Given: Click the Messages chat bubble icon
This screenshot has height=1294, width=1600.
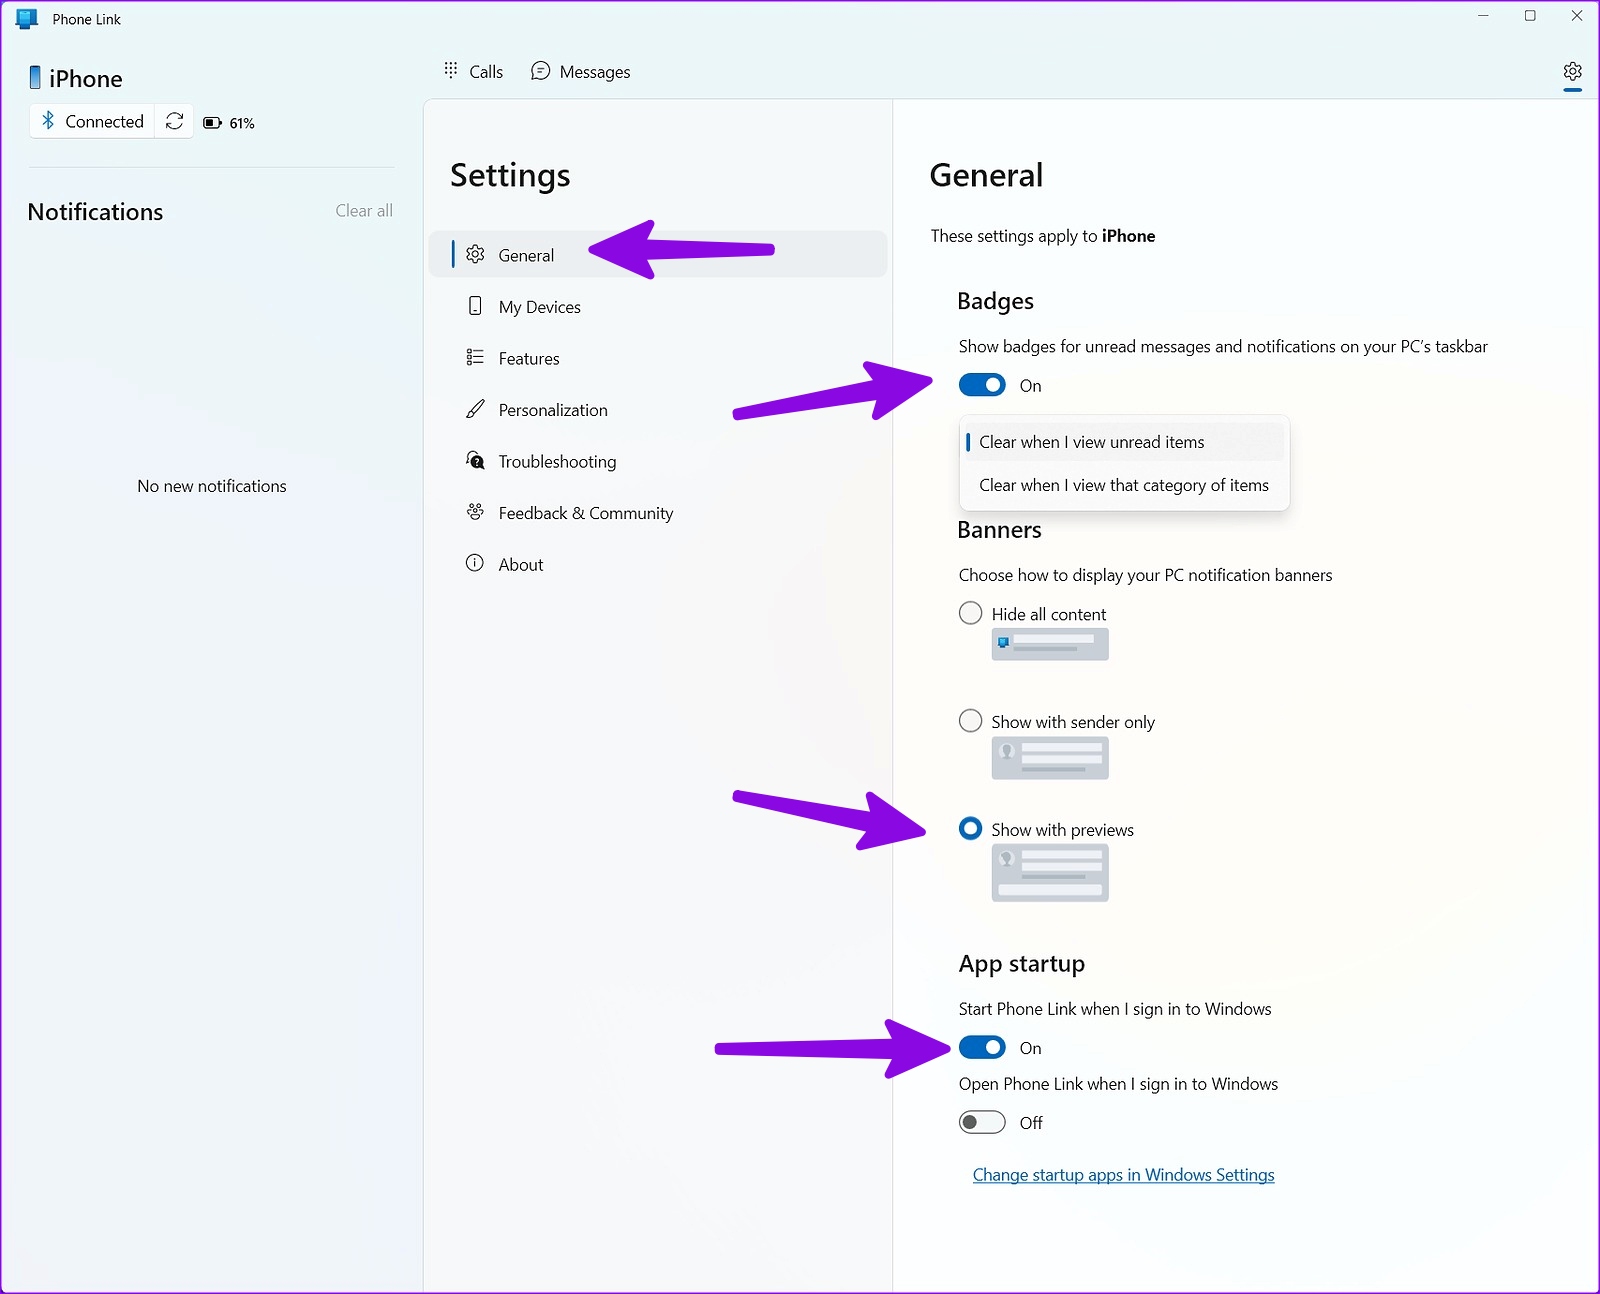Looking at the screenshot, I should (x=540, y=71).
